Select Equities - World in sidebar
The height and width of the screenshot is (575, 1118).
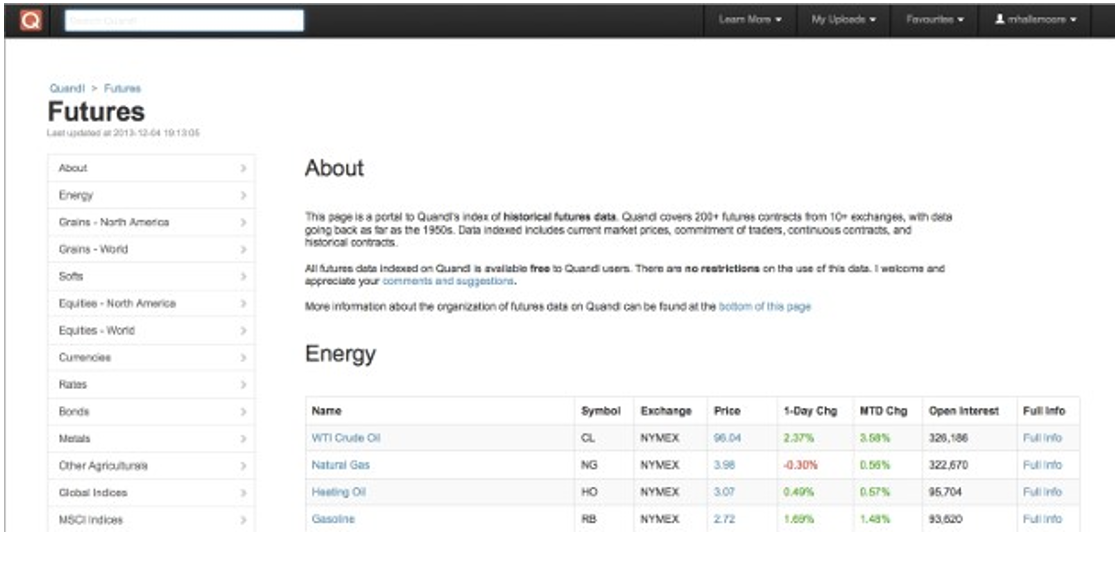[x=151, y=331]
